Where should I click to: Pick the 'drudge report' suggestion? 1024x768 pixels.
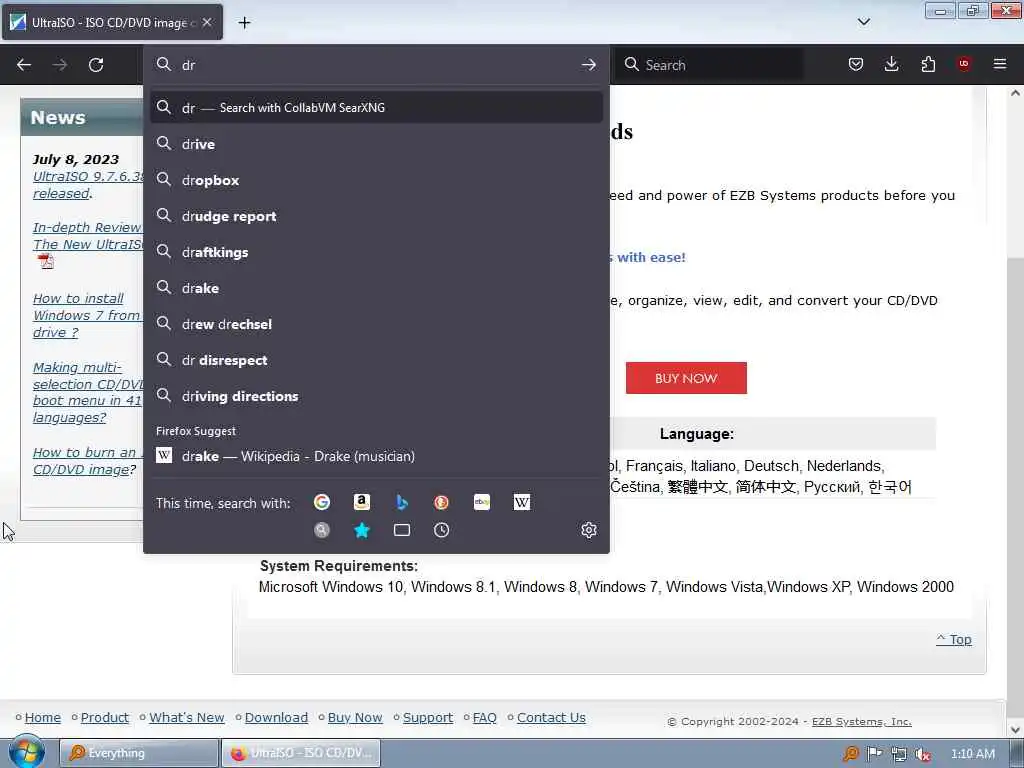click(376, 216)
